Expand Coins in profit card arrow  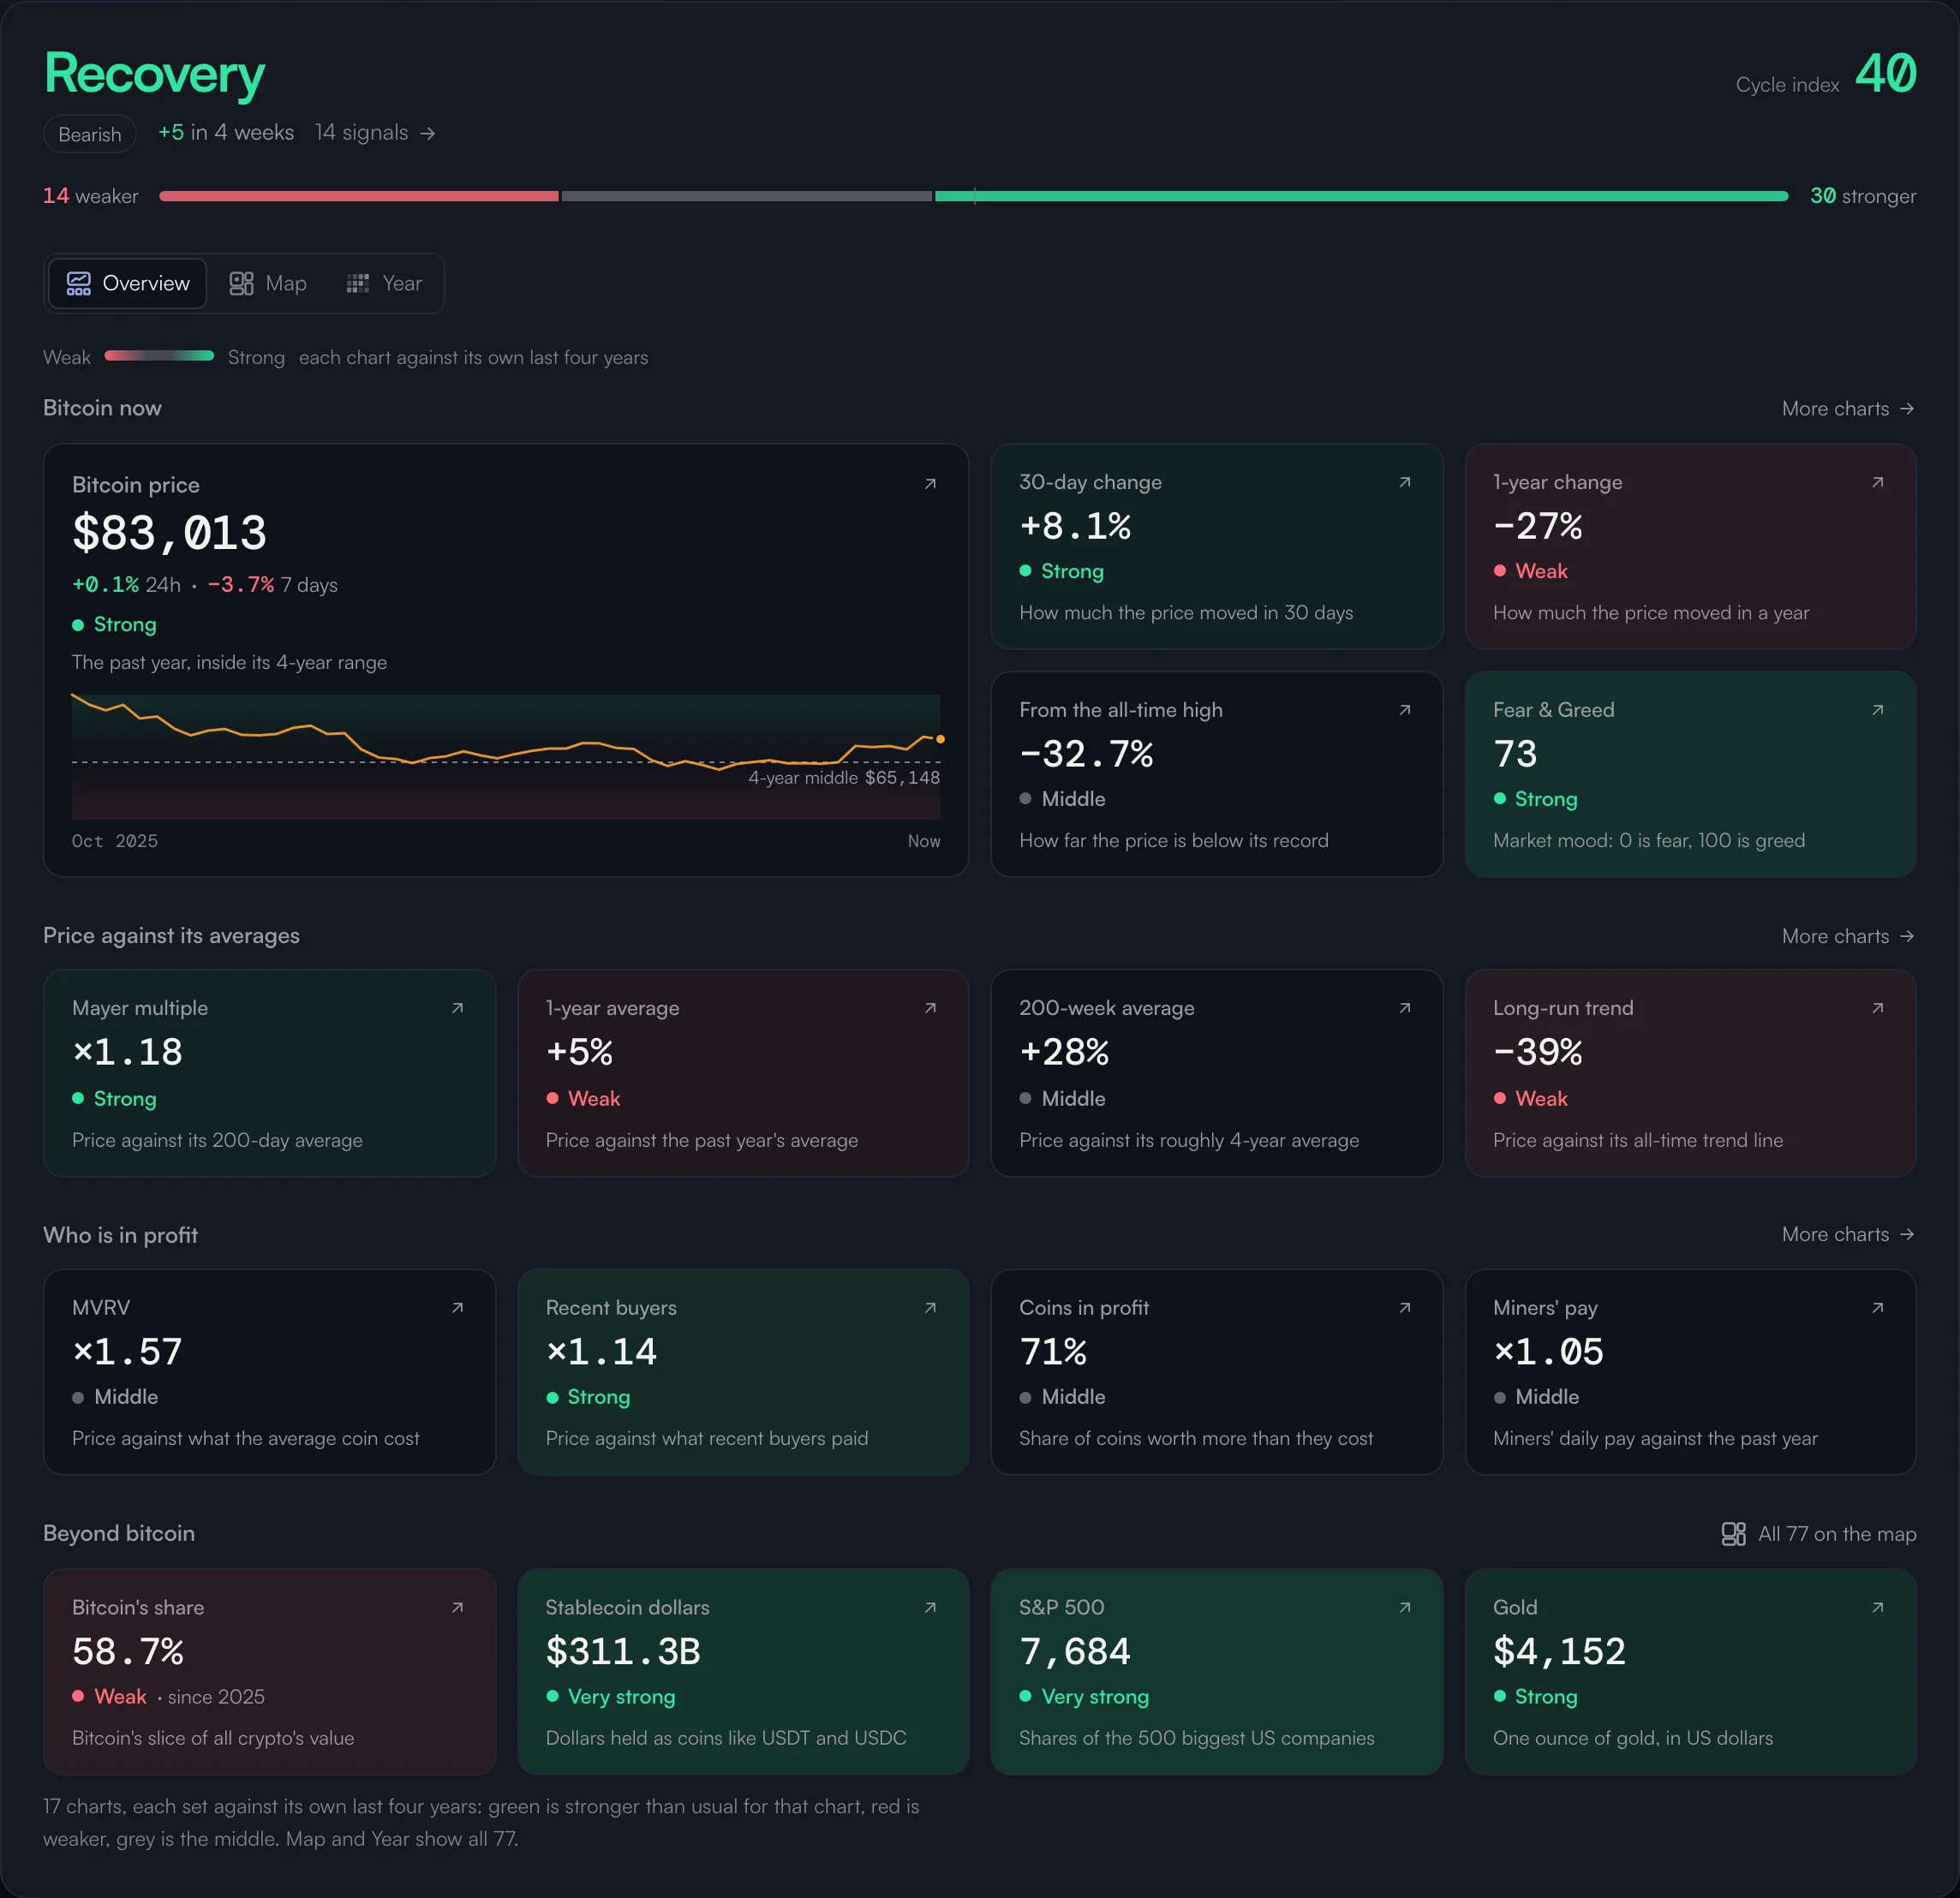click(1404, 1308)
